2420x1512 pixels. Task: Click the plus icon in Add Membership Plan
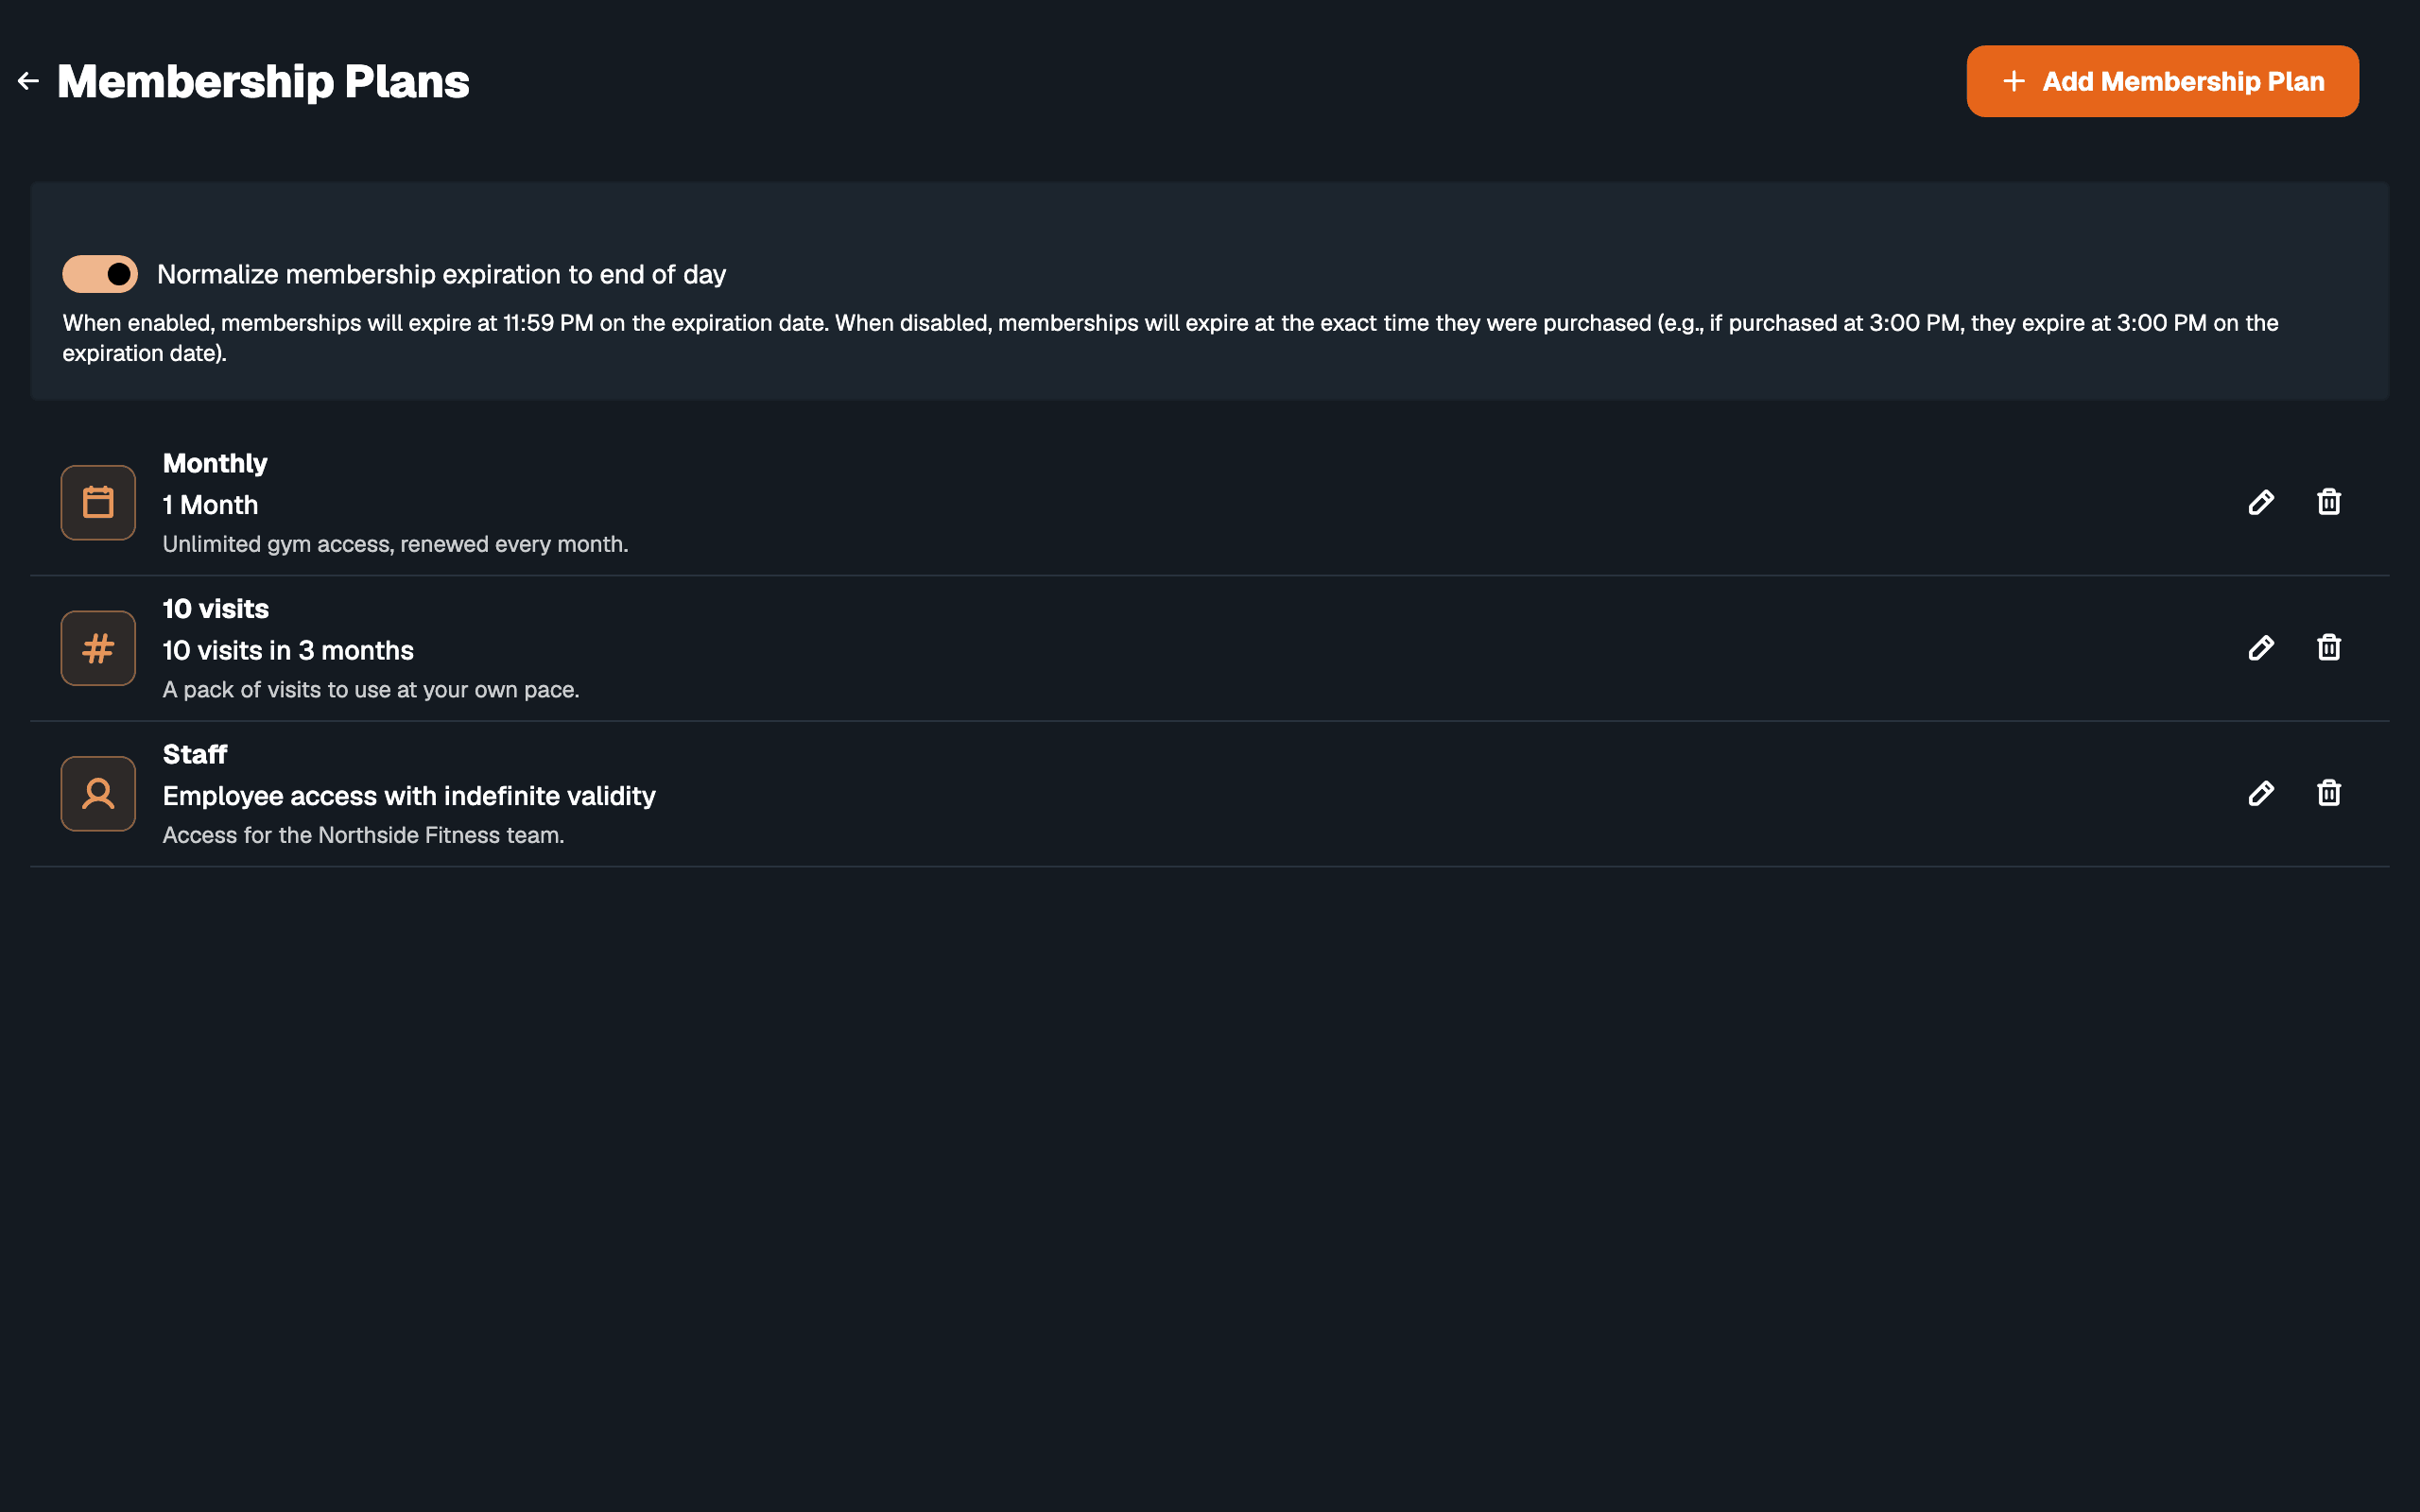coord(2014,81)
